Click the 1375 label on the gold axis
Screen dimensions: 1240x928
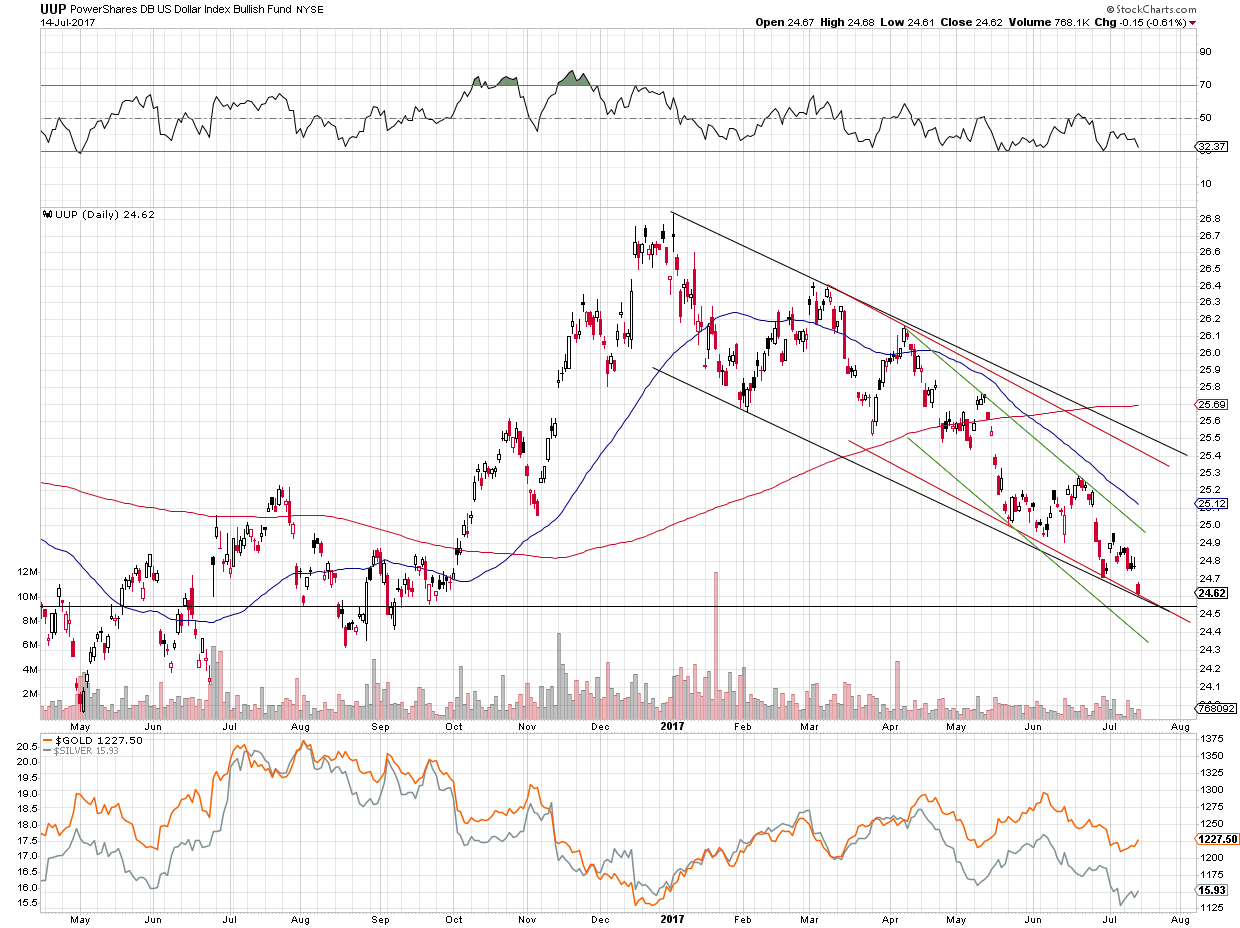1211,737
